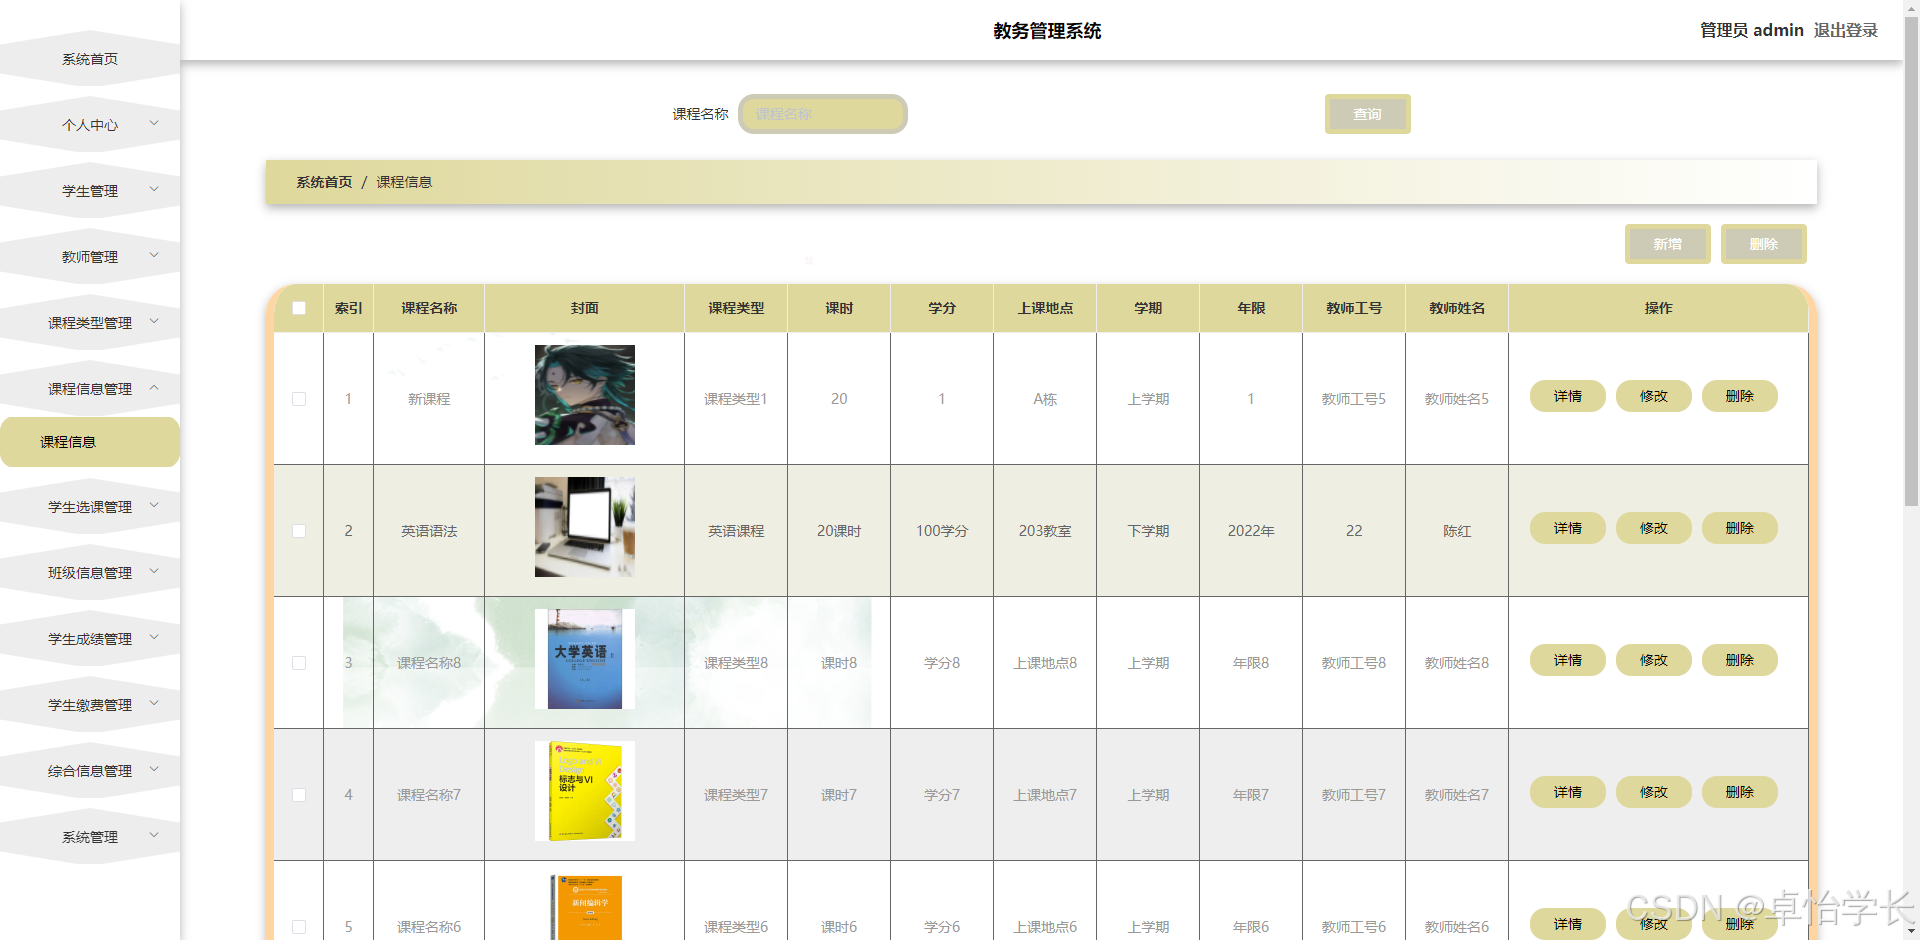Click 删除 for the 英语语法 row
1920x940 pixels.
(1739, 528)
